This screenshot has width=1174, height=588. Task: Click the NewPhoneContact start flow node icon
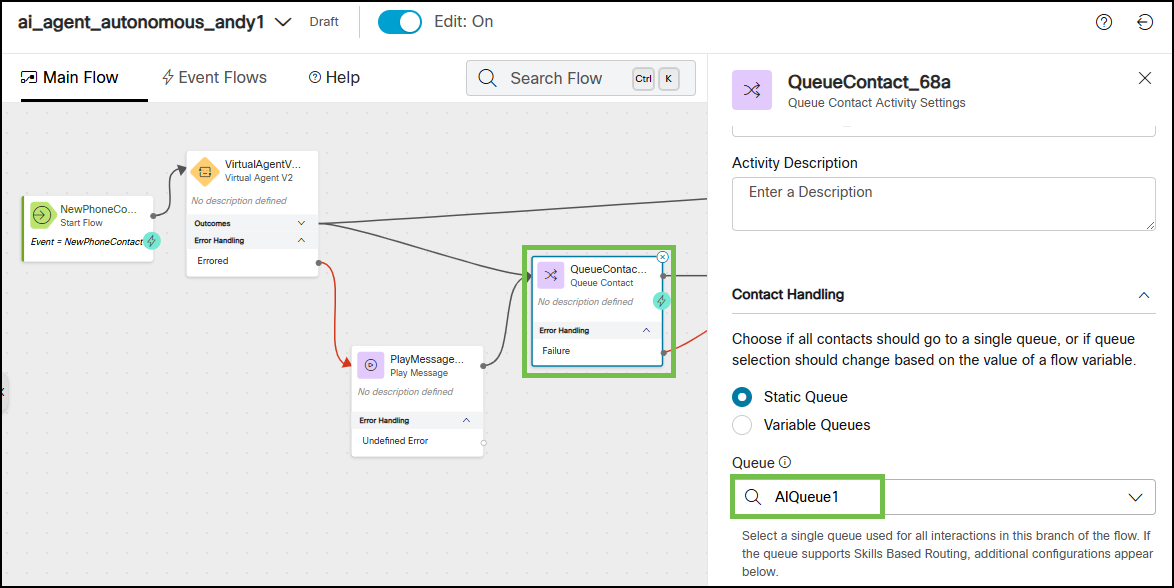coord(42,215)
